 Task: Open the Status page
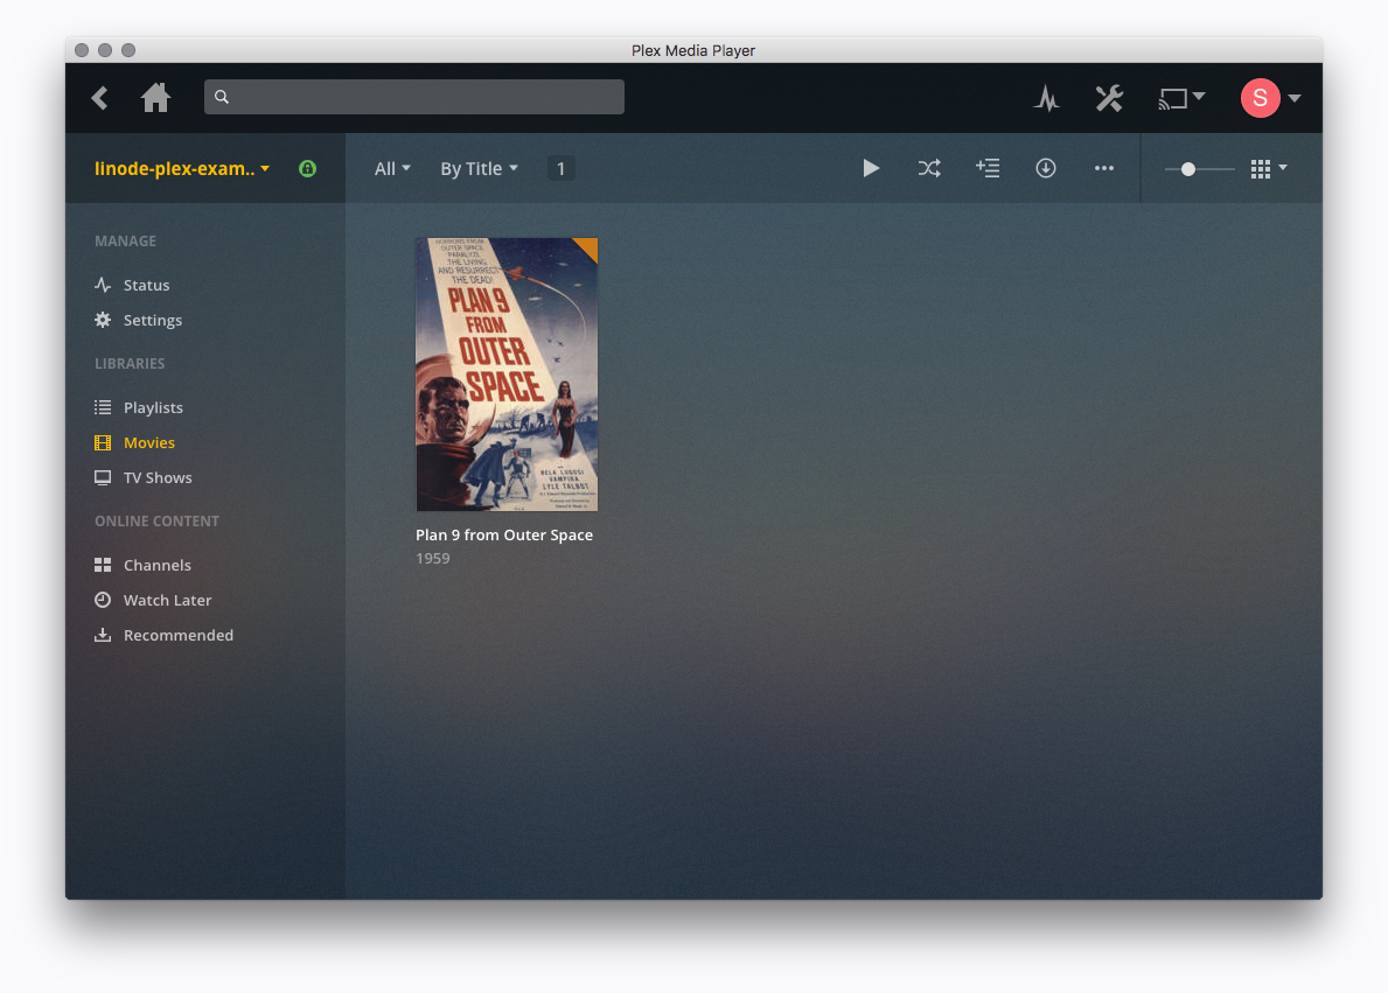coord(146,285)
